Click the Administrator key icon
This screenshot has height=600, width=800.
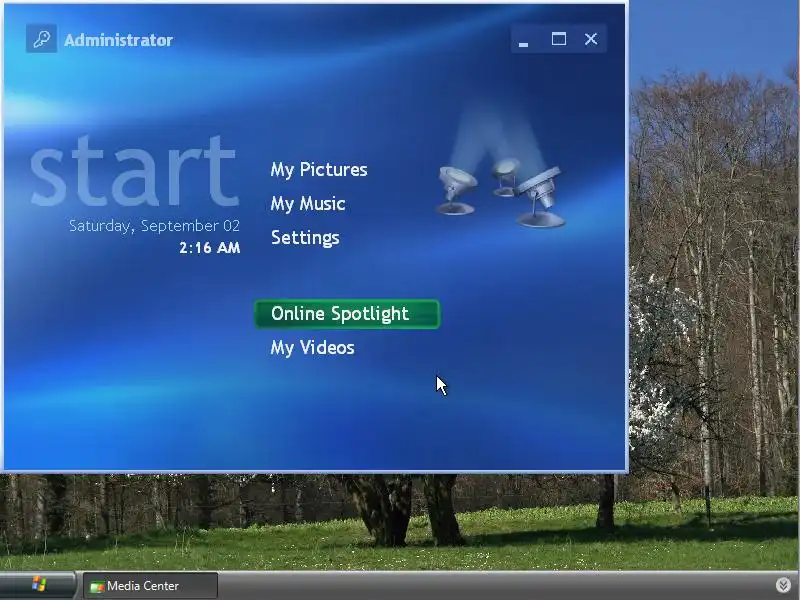[41, 39]
